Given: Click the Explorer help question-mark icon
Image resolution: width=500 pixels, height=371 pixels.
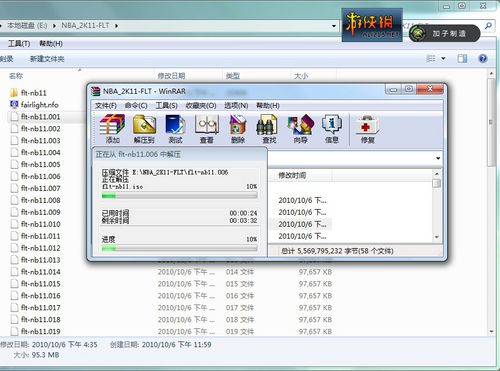Looking at the screenshot, I should click(483, 59).
